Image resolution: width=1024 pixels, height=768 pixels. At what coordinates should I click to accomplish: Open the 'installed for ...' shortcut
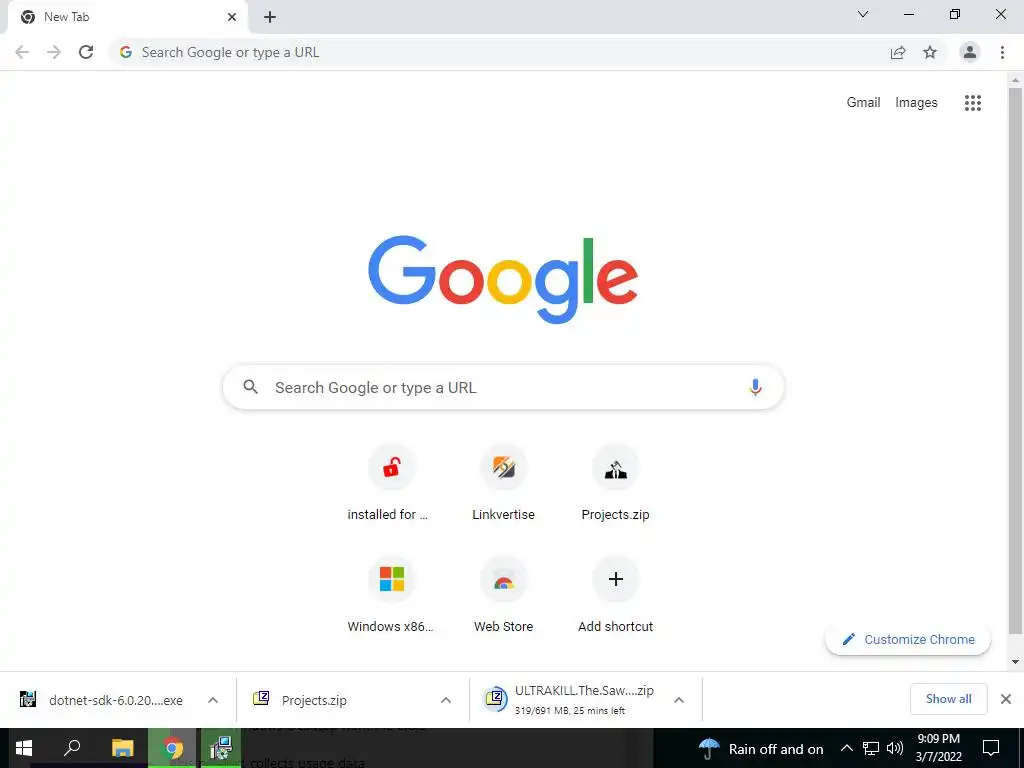[391, 483]
